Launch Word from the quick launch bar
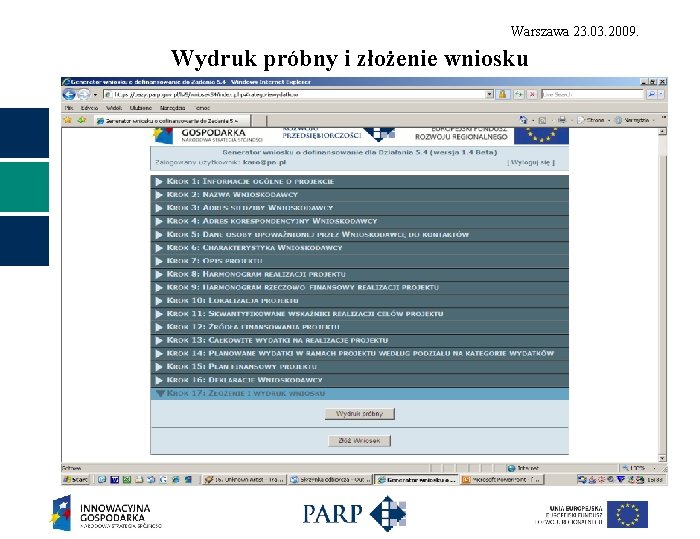700x539 pixels. pos(114,480)
